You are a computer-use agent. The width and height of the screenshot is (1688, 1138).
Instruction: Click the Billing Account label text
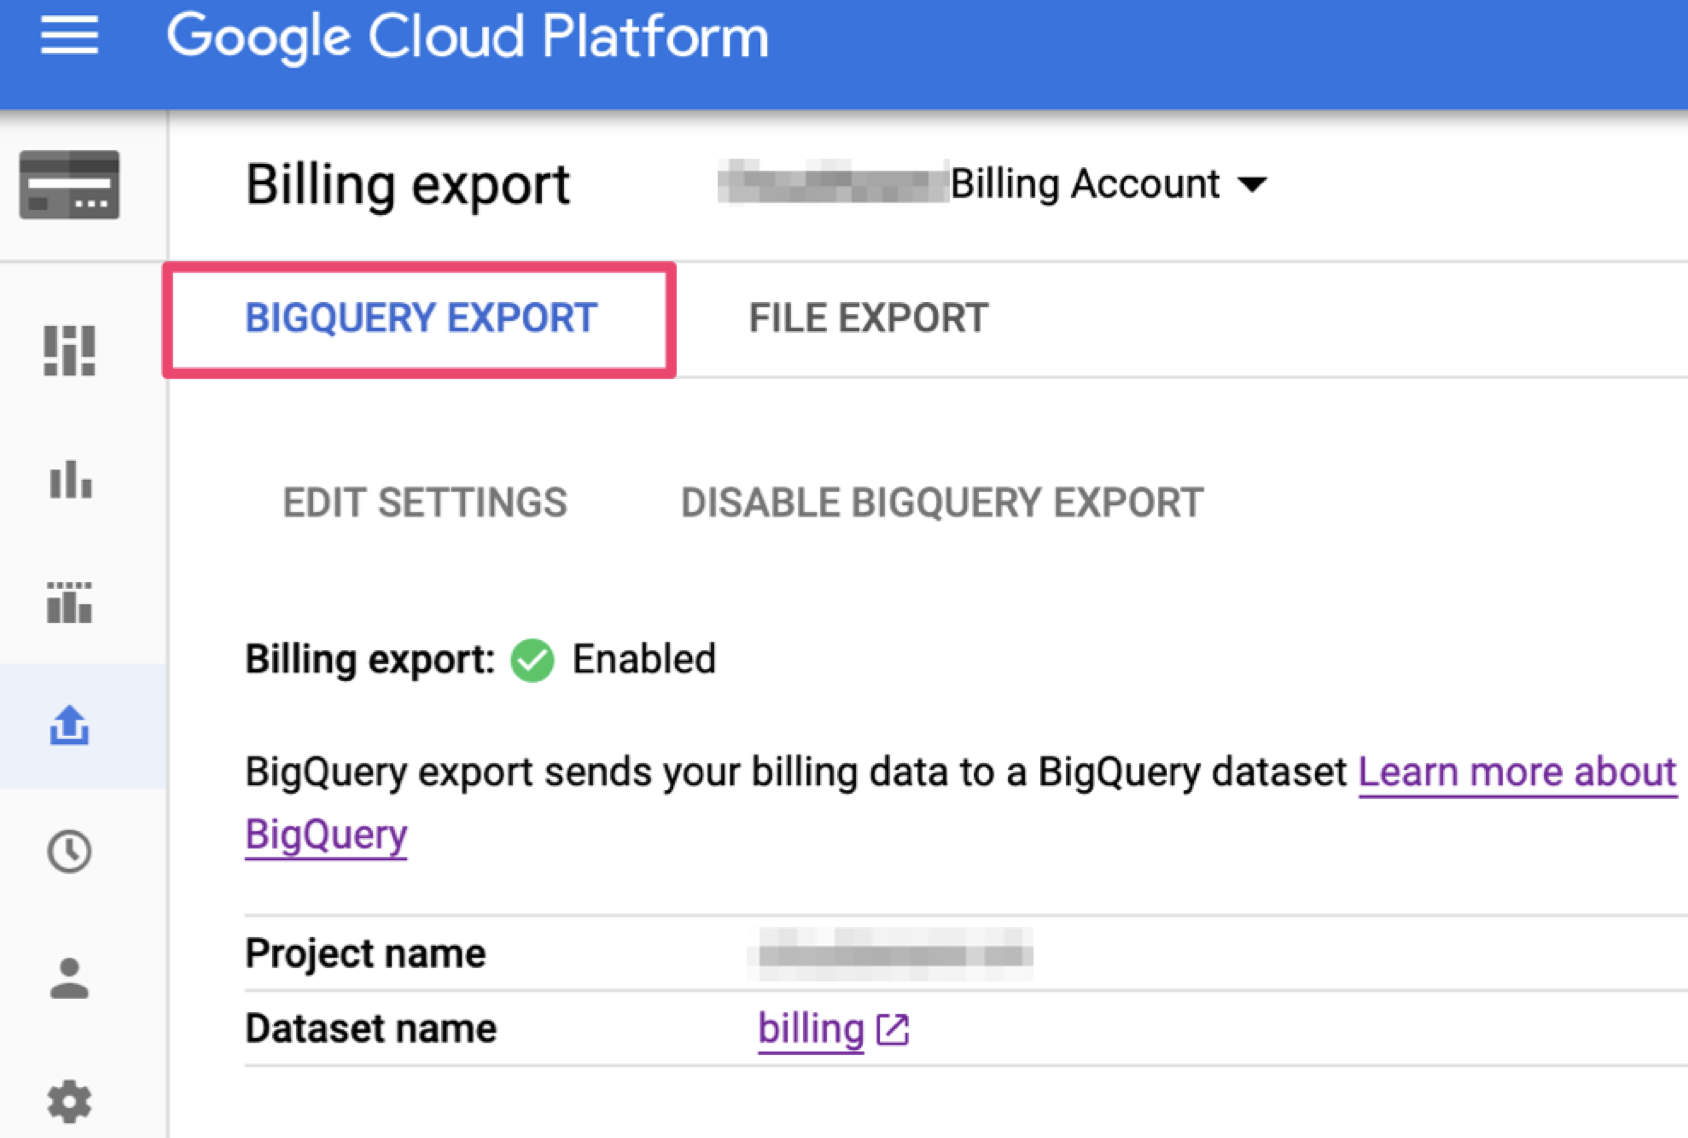(x=1085, y=184)
